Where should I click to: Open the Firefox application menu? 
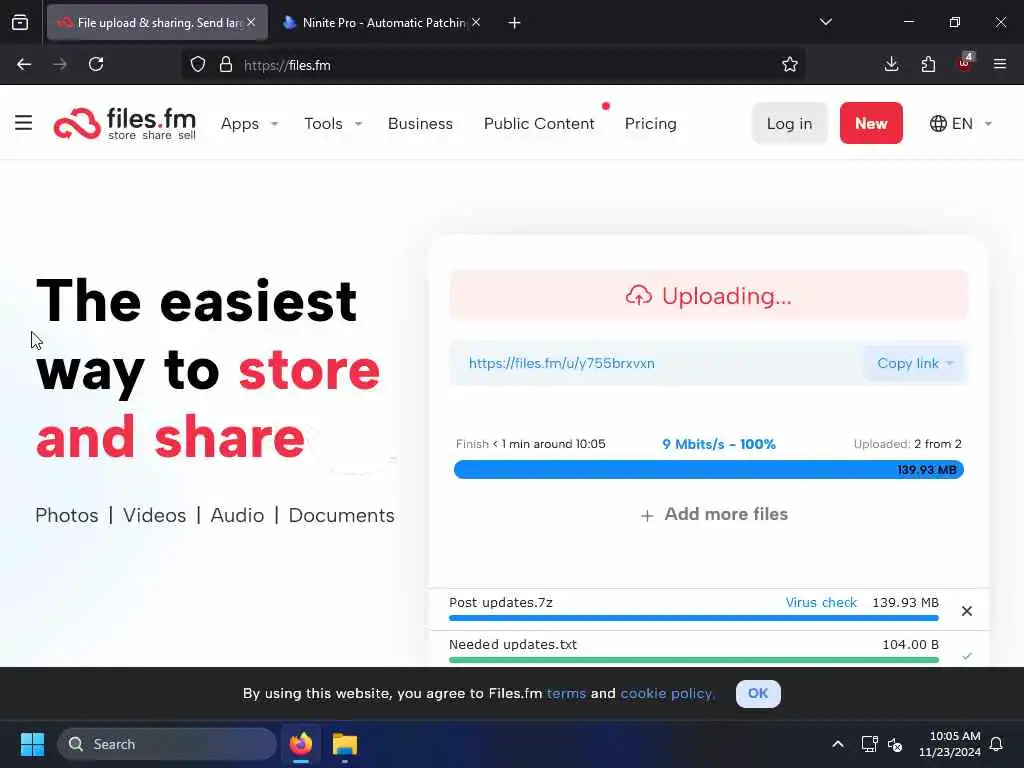point(1000,64)
